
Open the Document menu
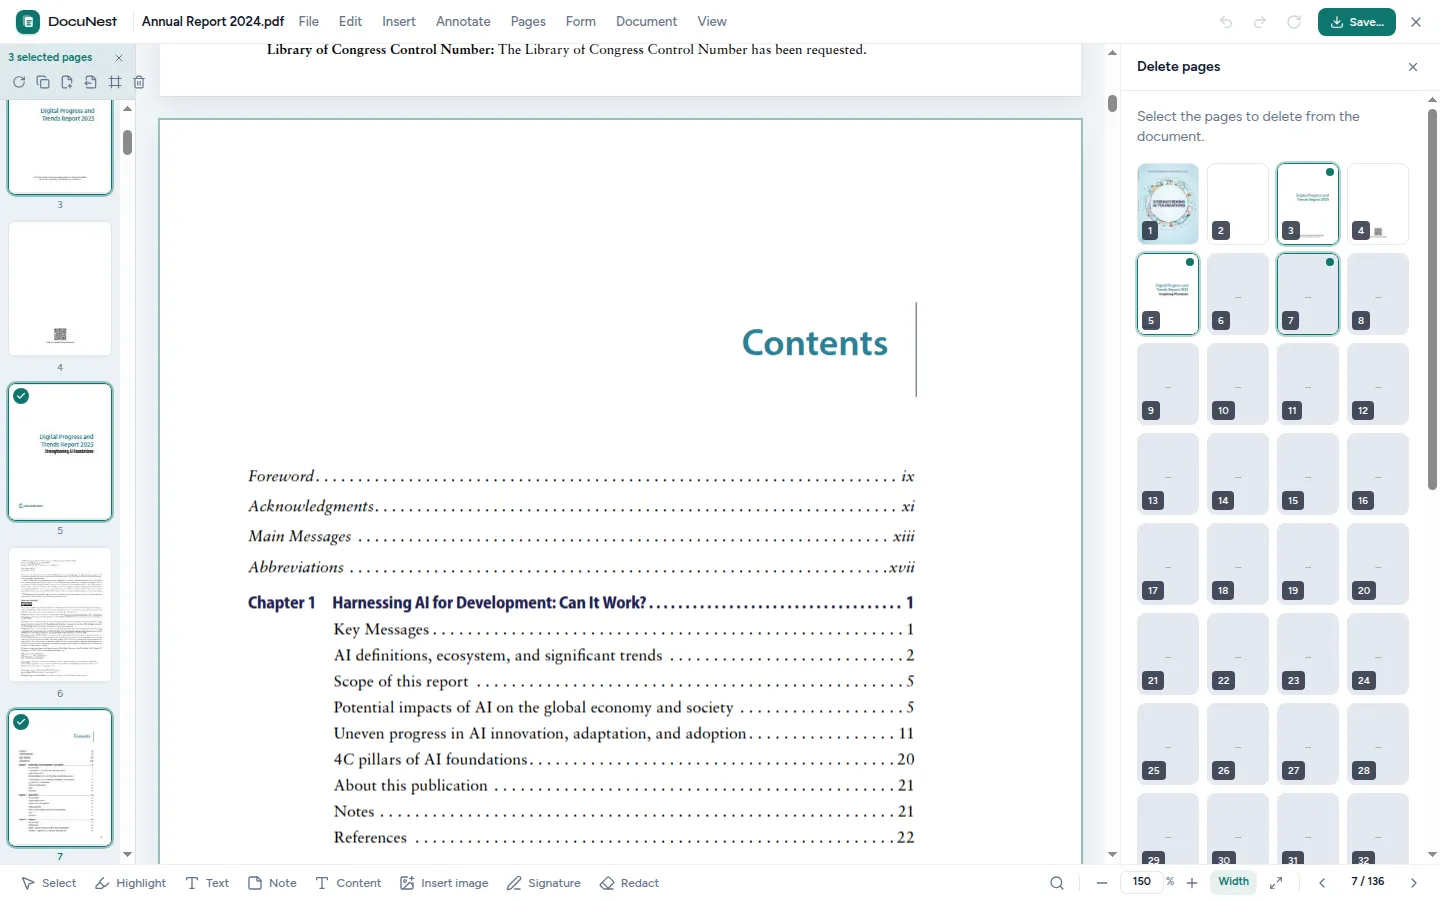pyautogui.click(x=646, y=22)
